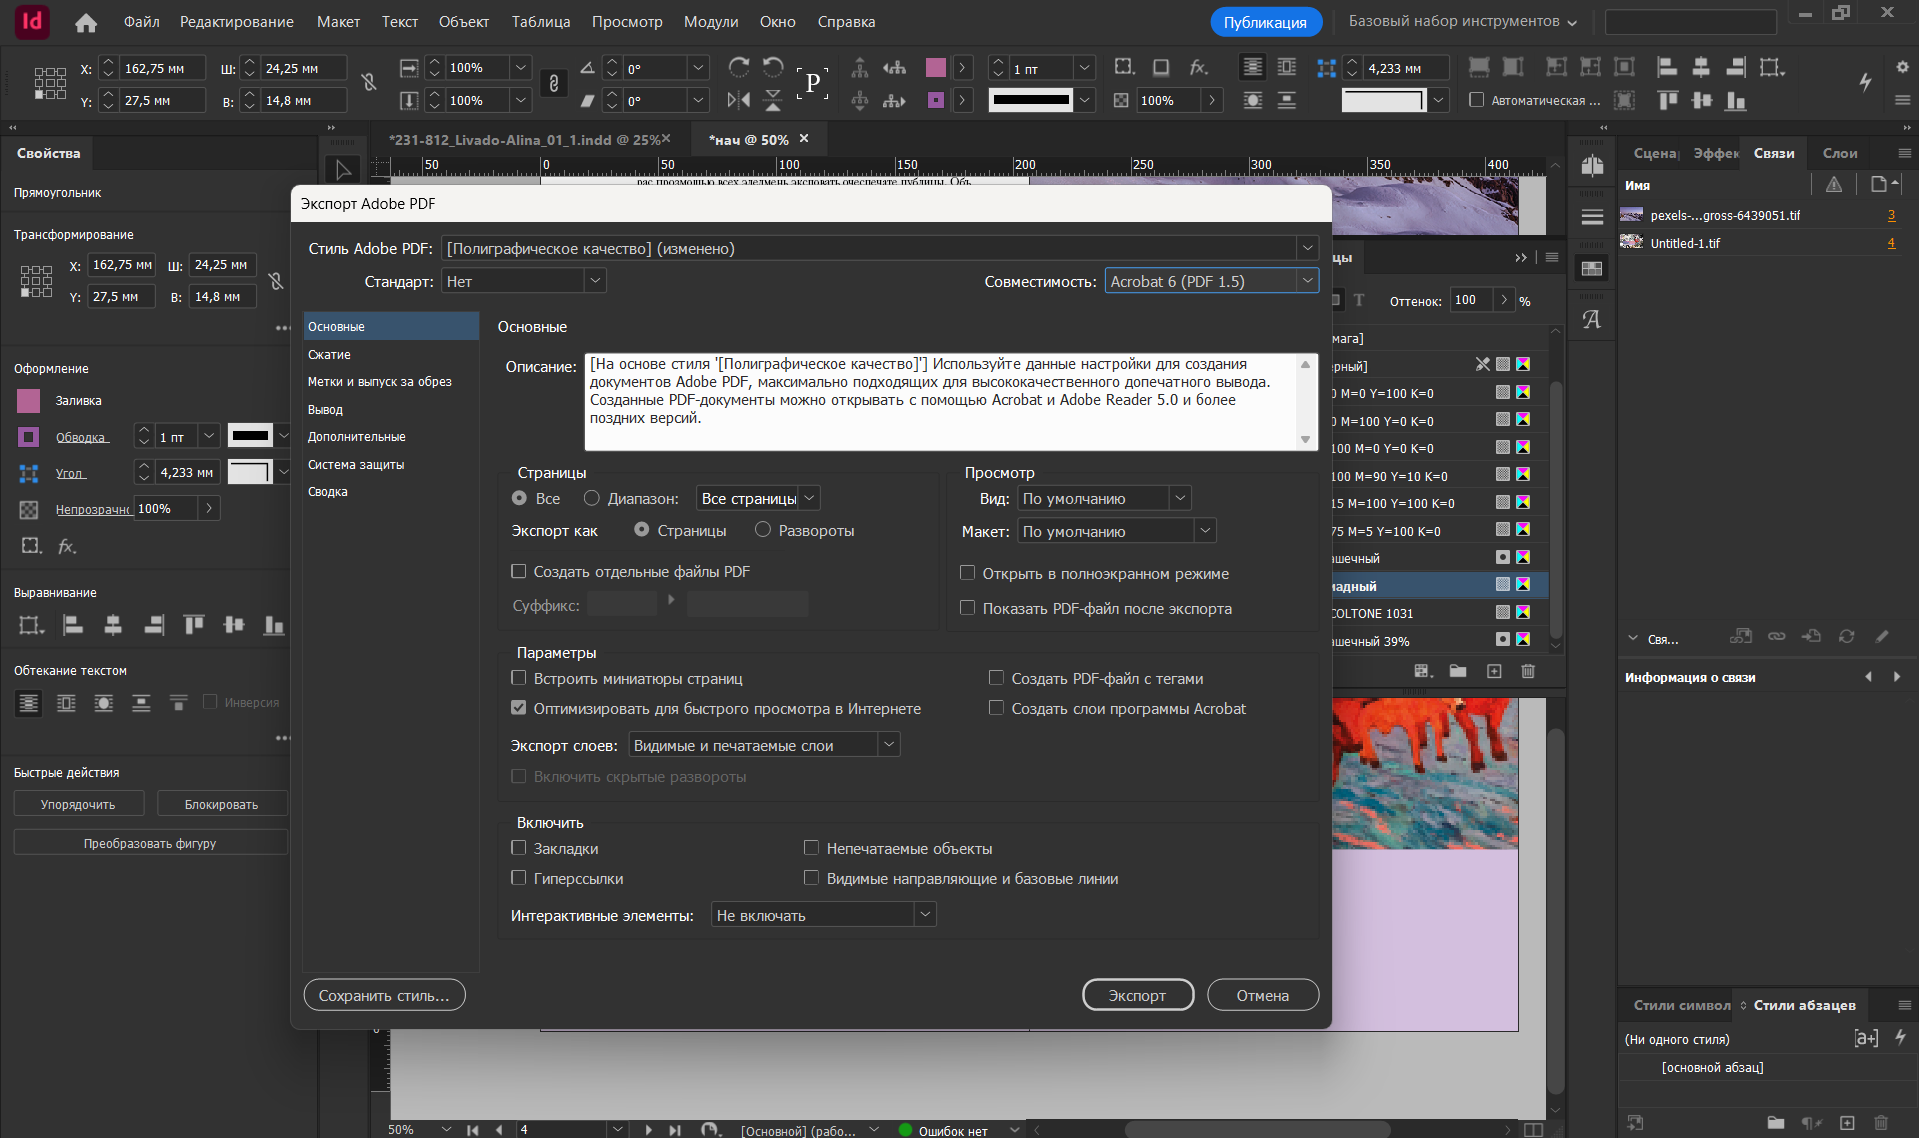This screenshot has width=1919, height=1138.
Task: Align horizontal centers in Properties alignment section
Action: (x=113, y=625)
